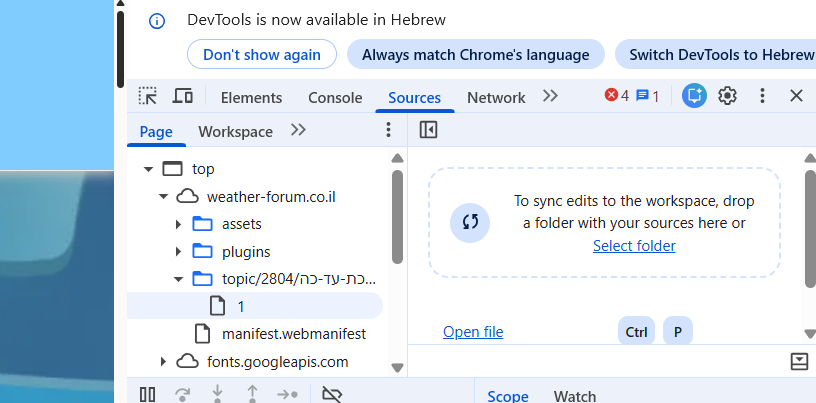Toggle the device toolbar emulation icon
This screenshot has height=403, width=816.
pos(182,96)
